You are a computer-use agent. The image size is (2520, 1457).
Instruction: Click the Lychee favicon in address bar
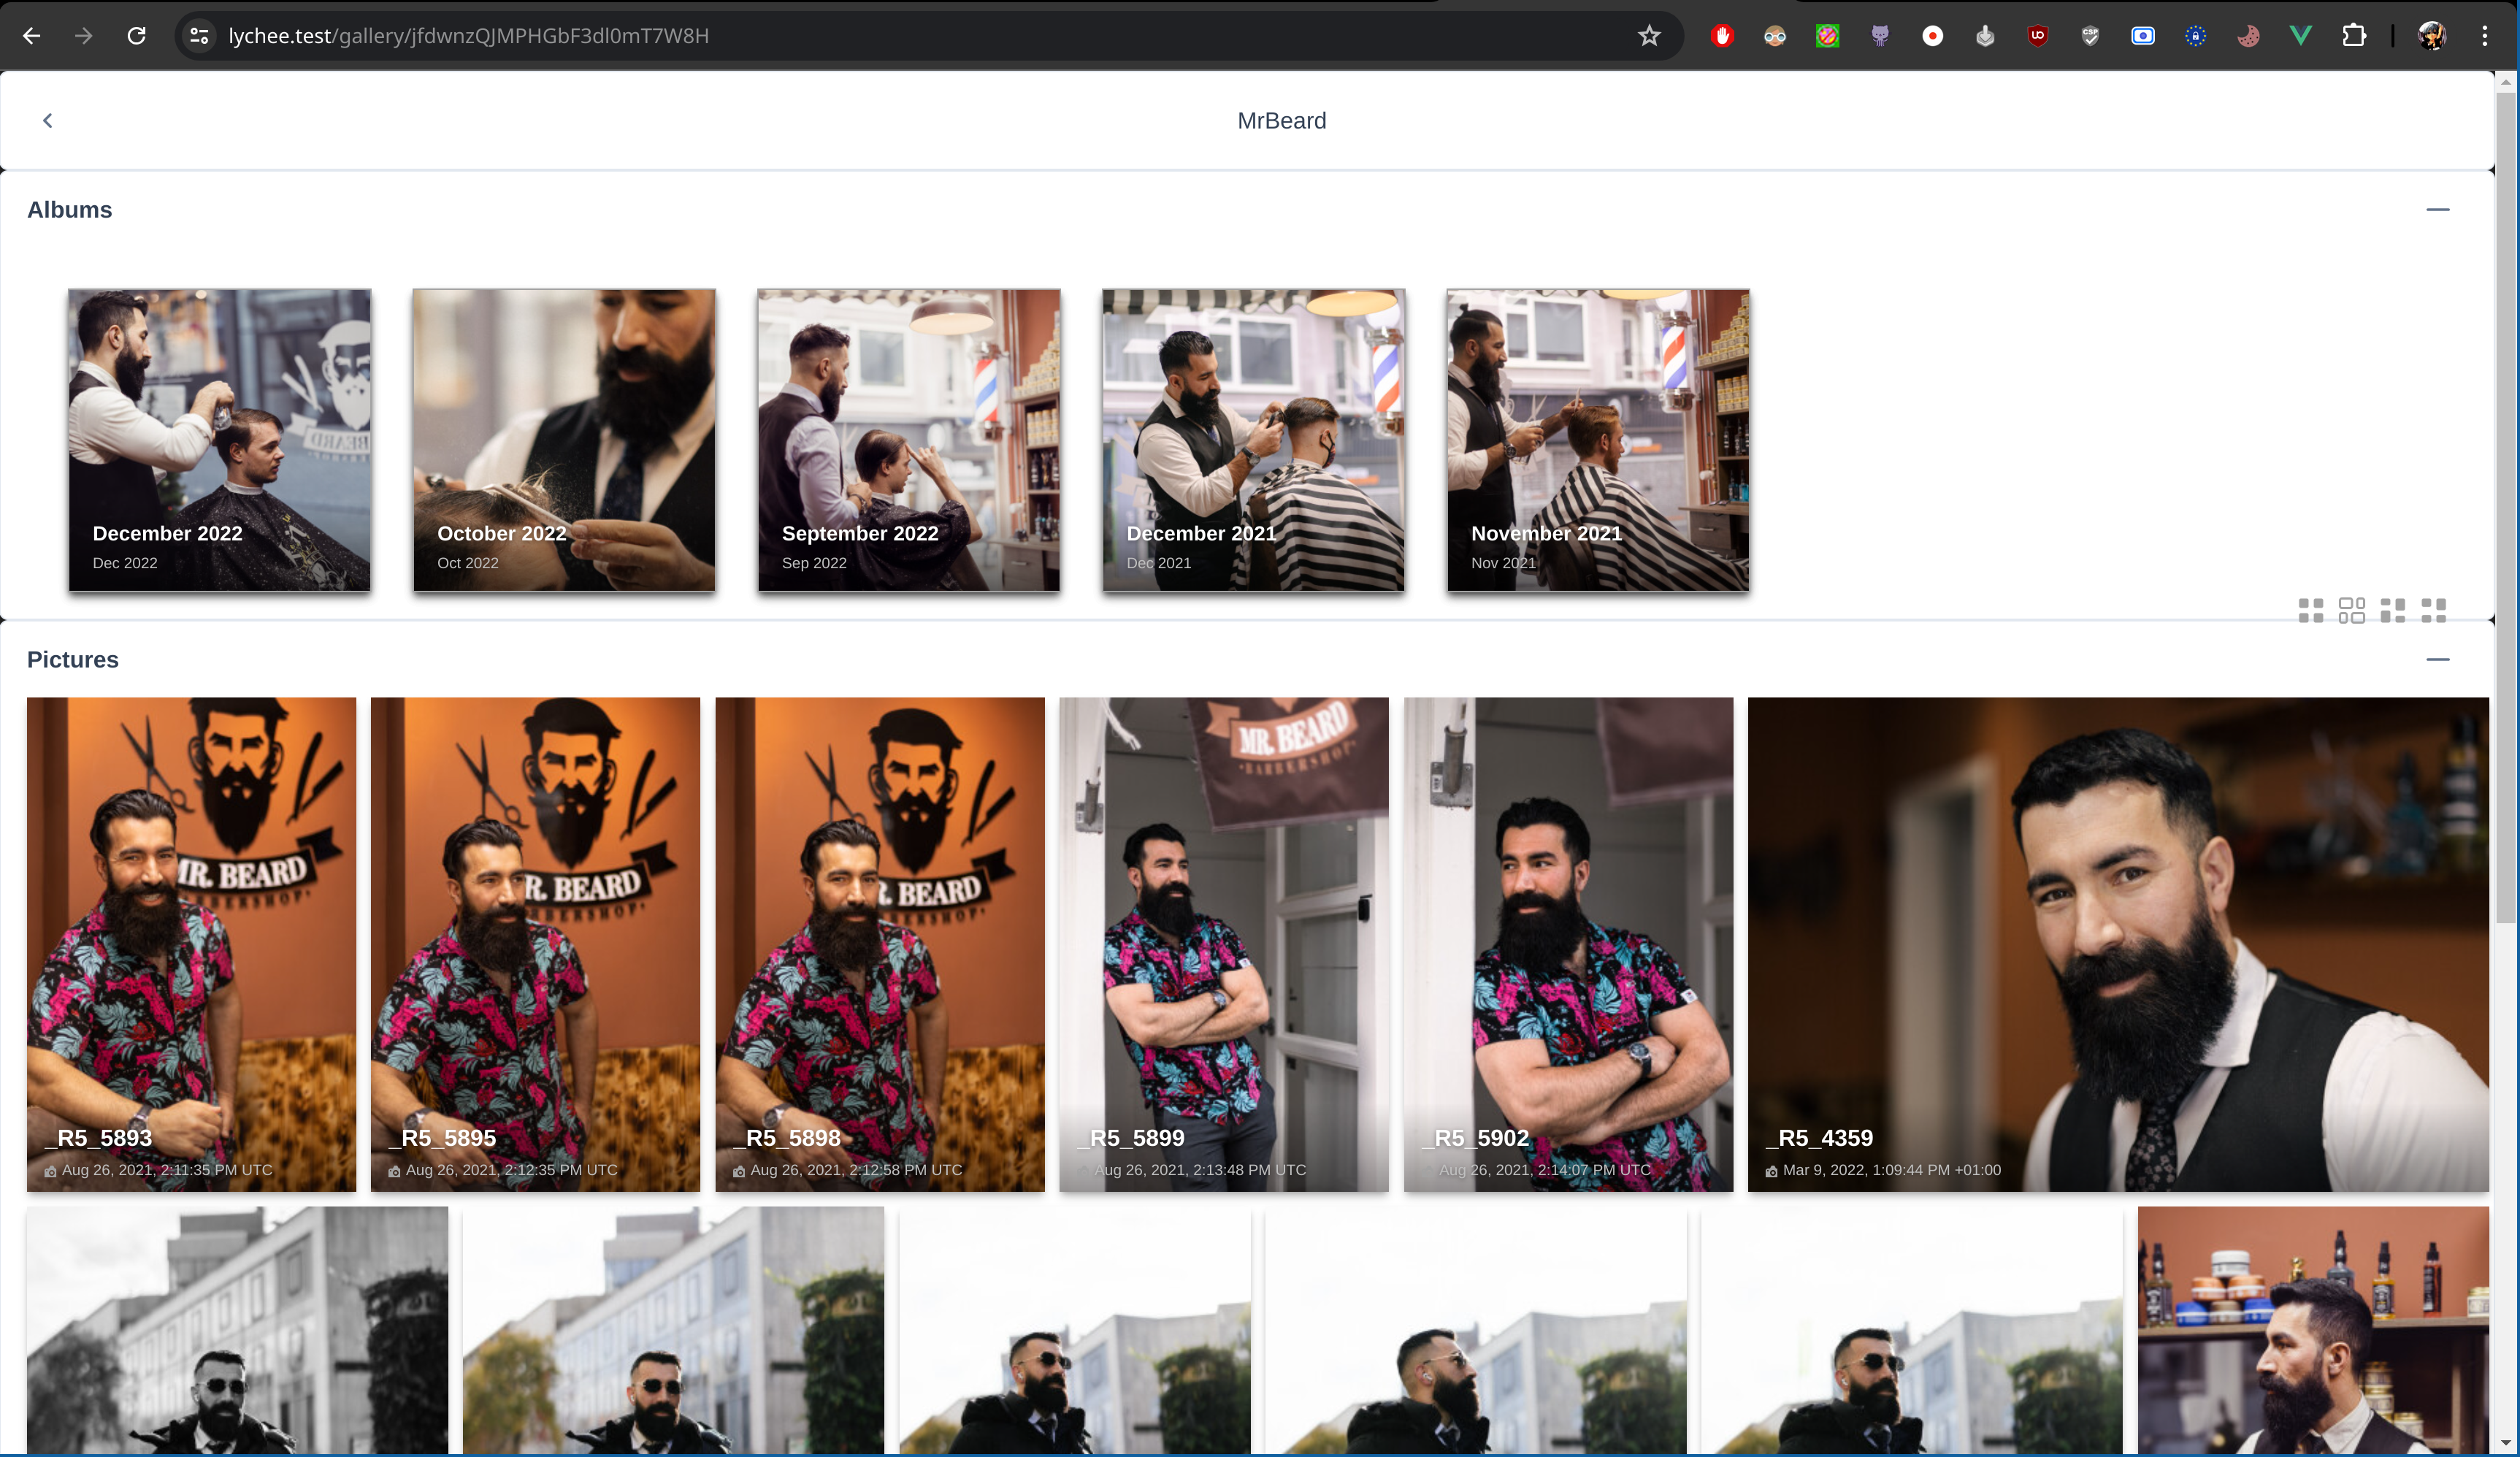click(203, 35)
